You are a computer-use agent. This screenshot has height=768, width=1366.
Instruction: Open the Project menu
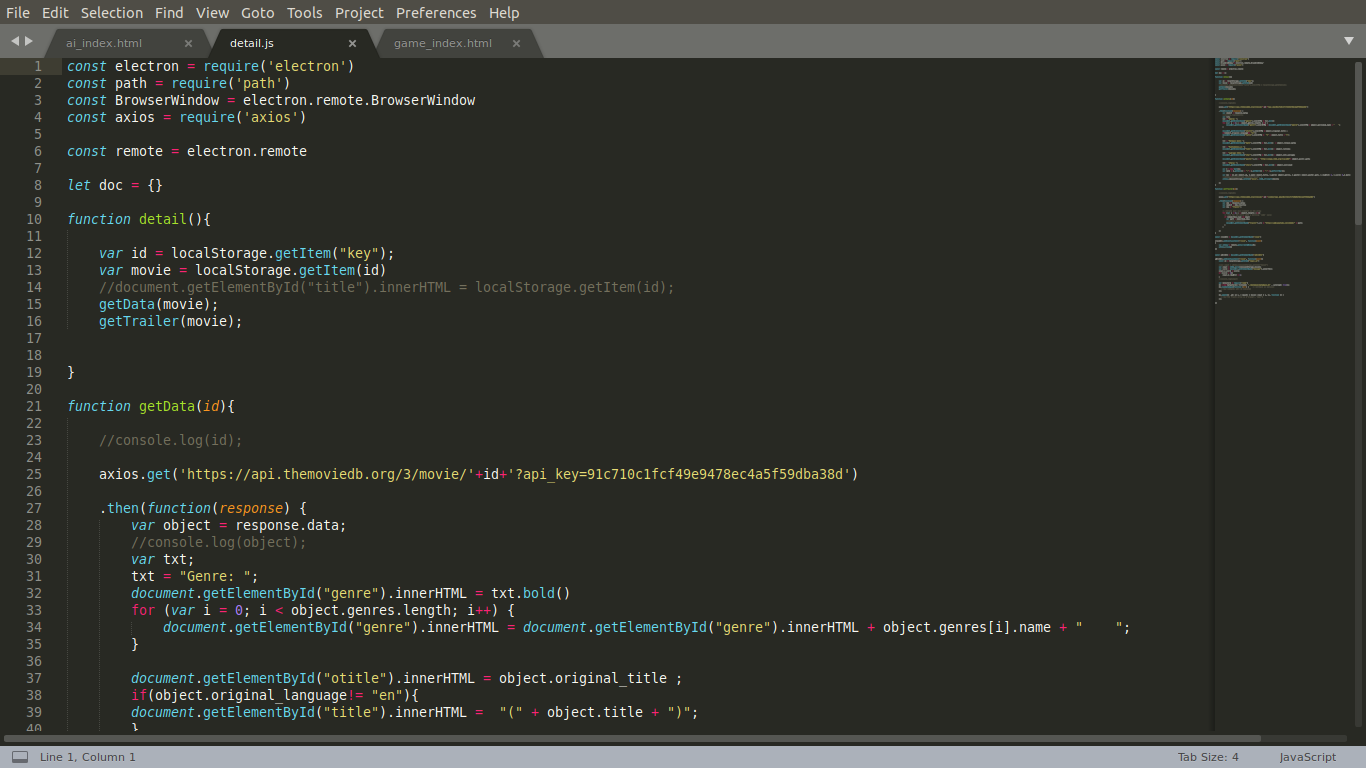[359, 12]
